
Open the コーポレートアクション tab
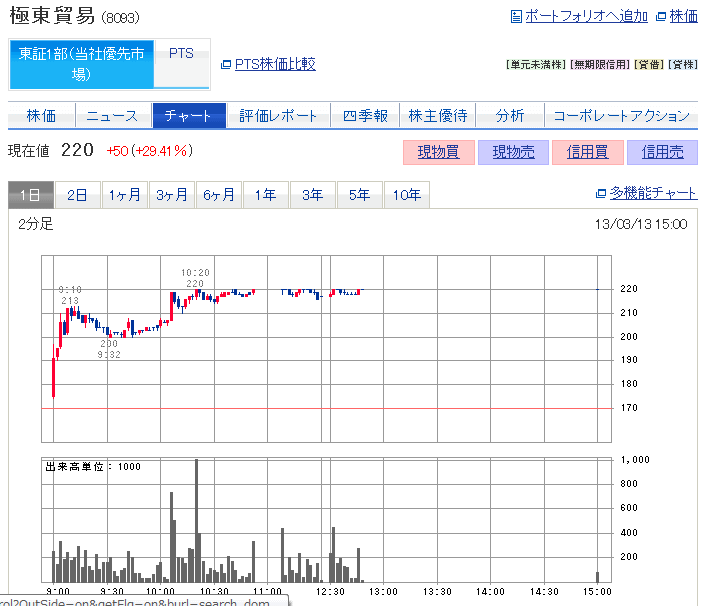[x=621, y=116]
